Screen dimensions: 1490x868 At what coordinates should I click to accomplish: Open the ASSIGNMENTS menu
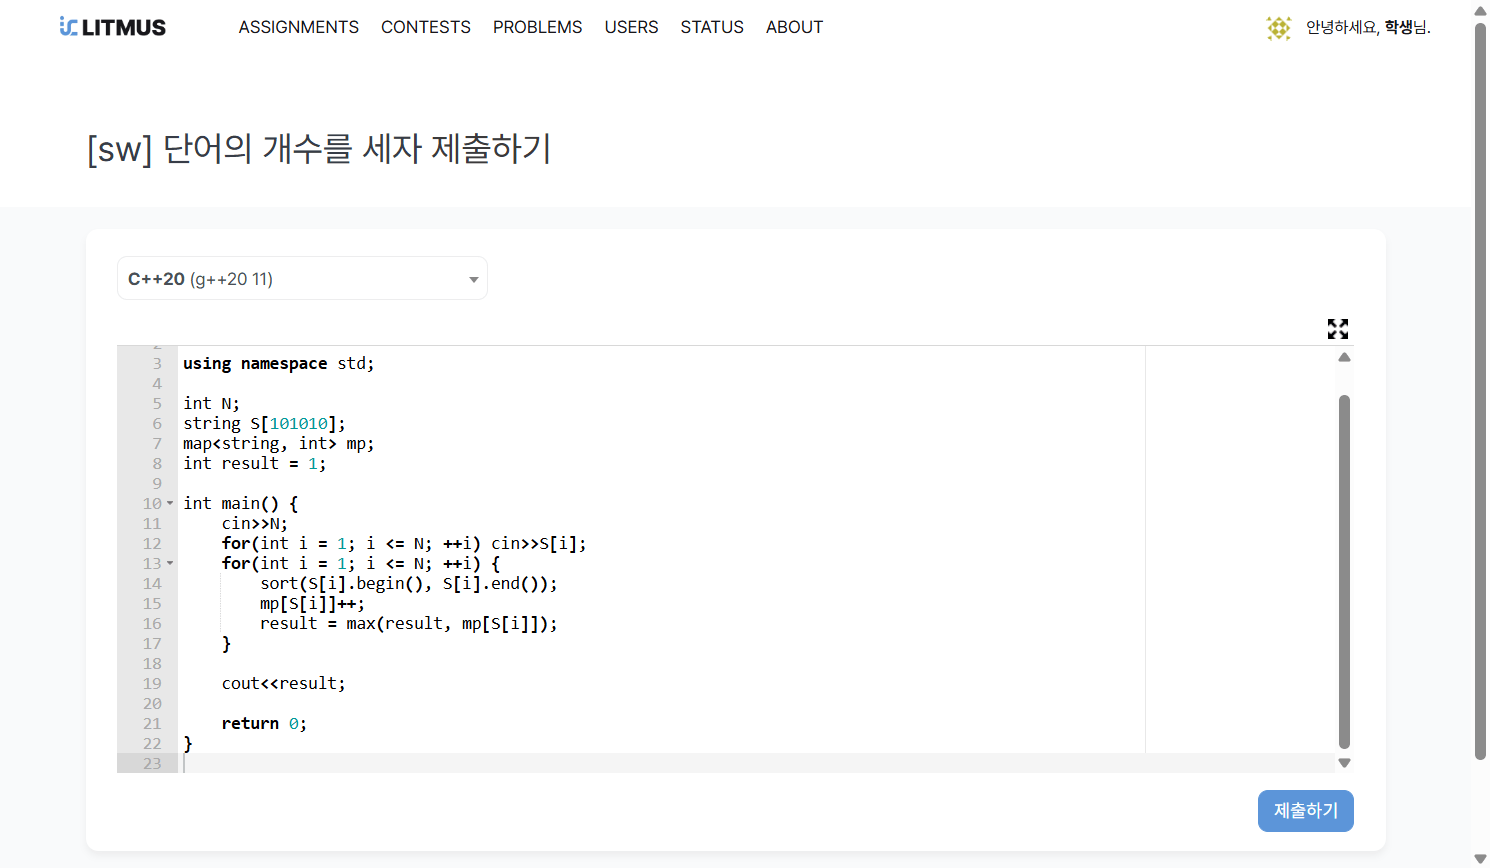298,27
